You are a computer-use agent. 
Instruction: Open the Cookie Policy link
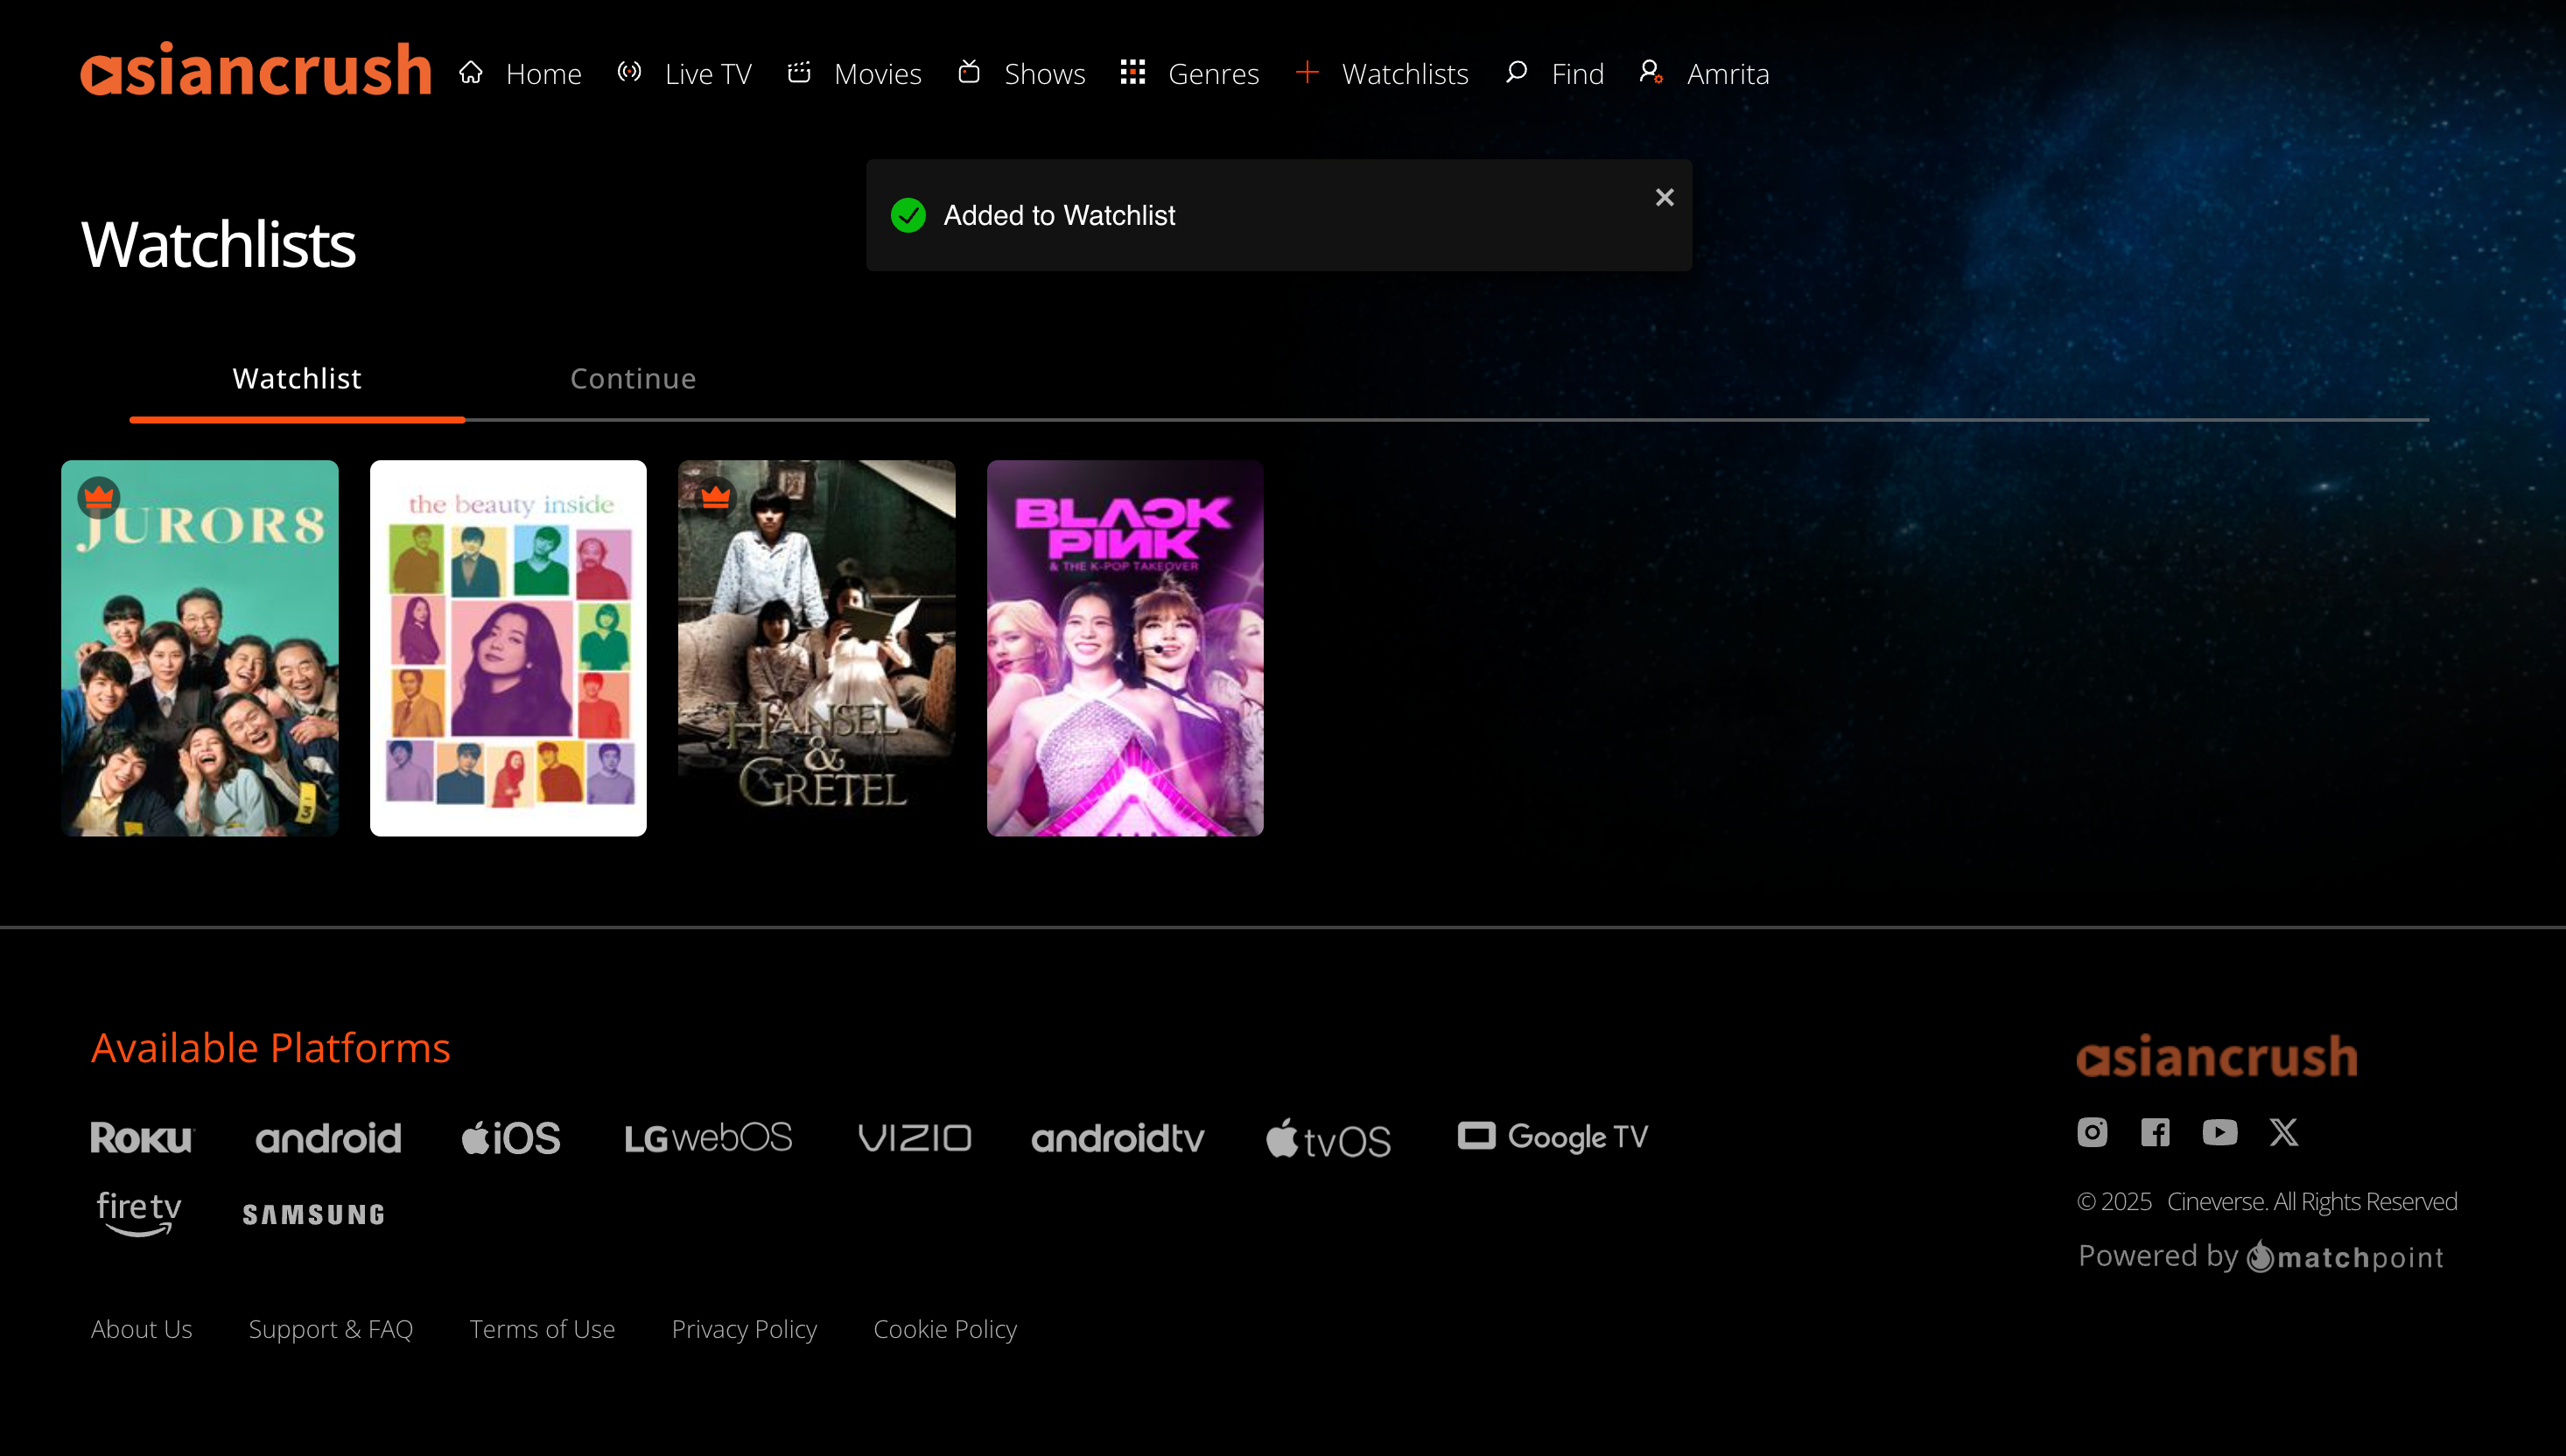945,1329
